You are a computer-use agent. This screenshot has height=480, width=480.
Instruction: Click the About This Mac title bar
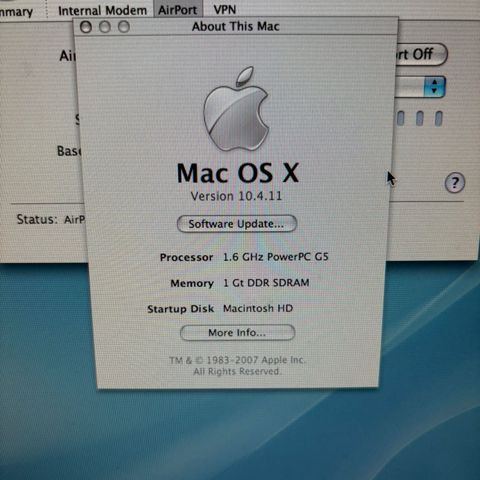tap(236, 26)
